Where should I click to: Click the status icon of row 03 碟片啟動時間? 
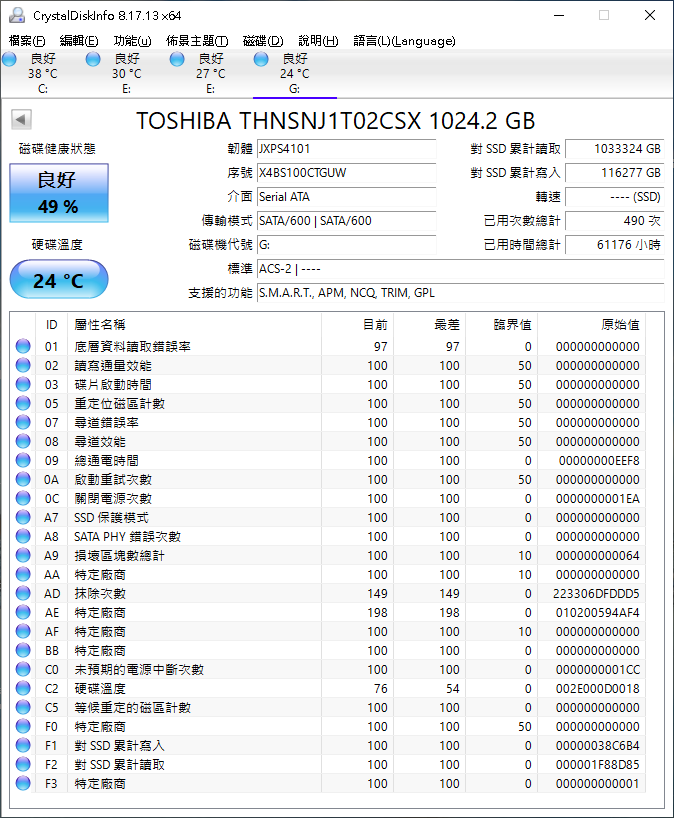(23, 384)
